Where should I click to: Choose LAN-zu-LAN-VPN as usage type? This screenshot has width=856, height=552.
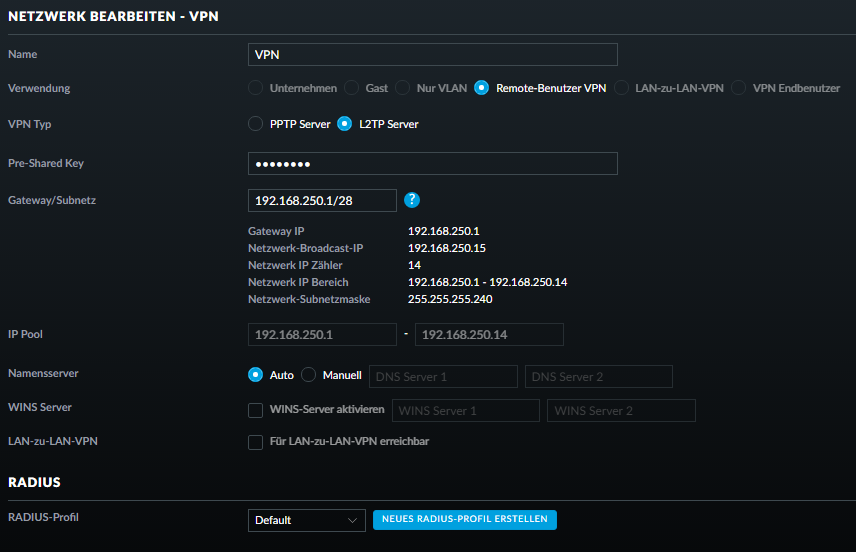tap(622, 88)
